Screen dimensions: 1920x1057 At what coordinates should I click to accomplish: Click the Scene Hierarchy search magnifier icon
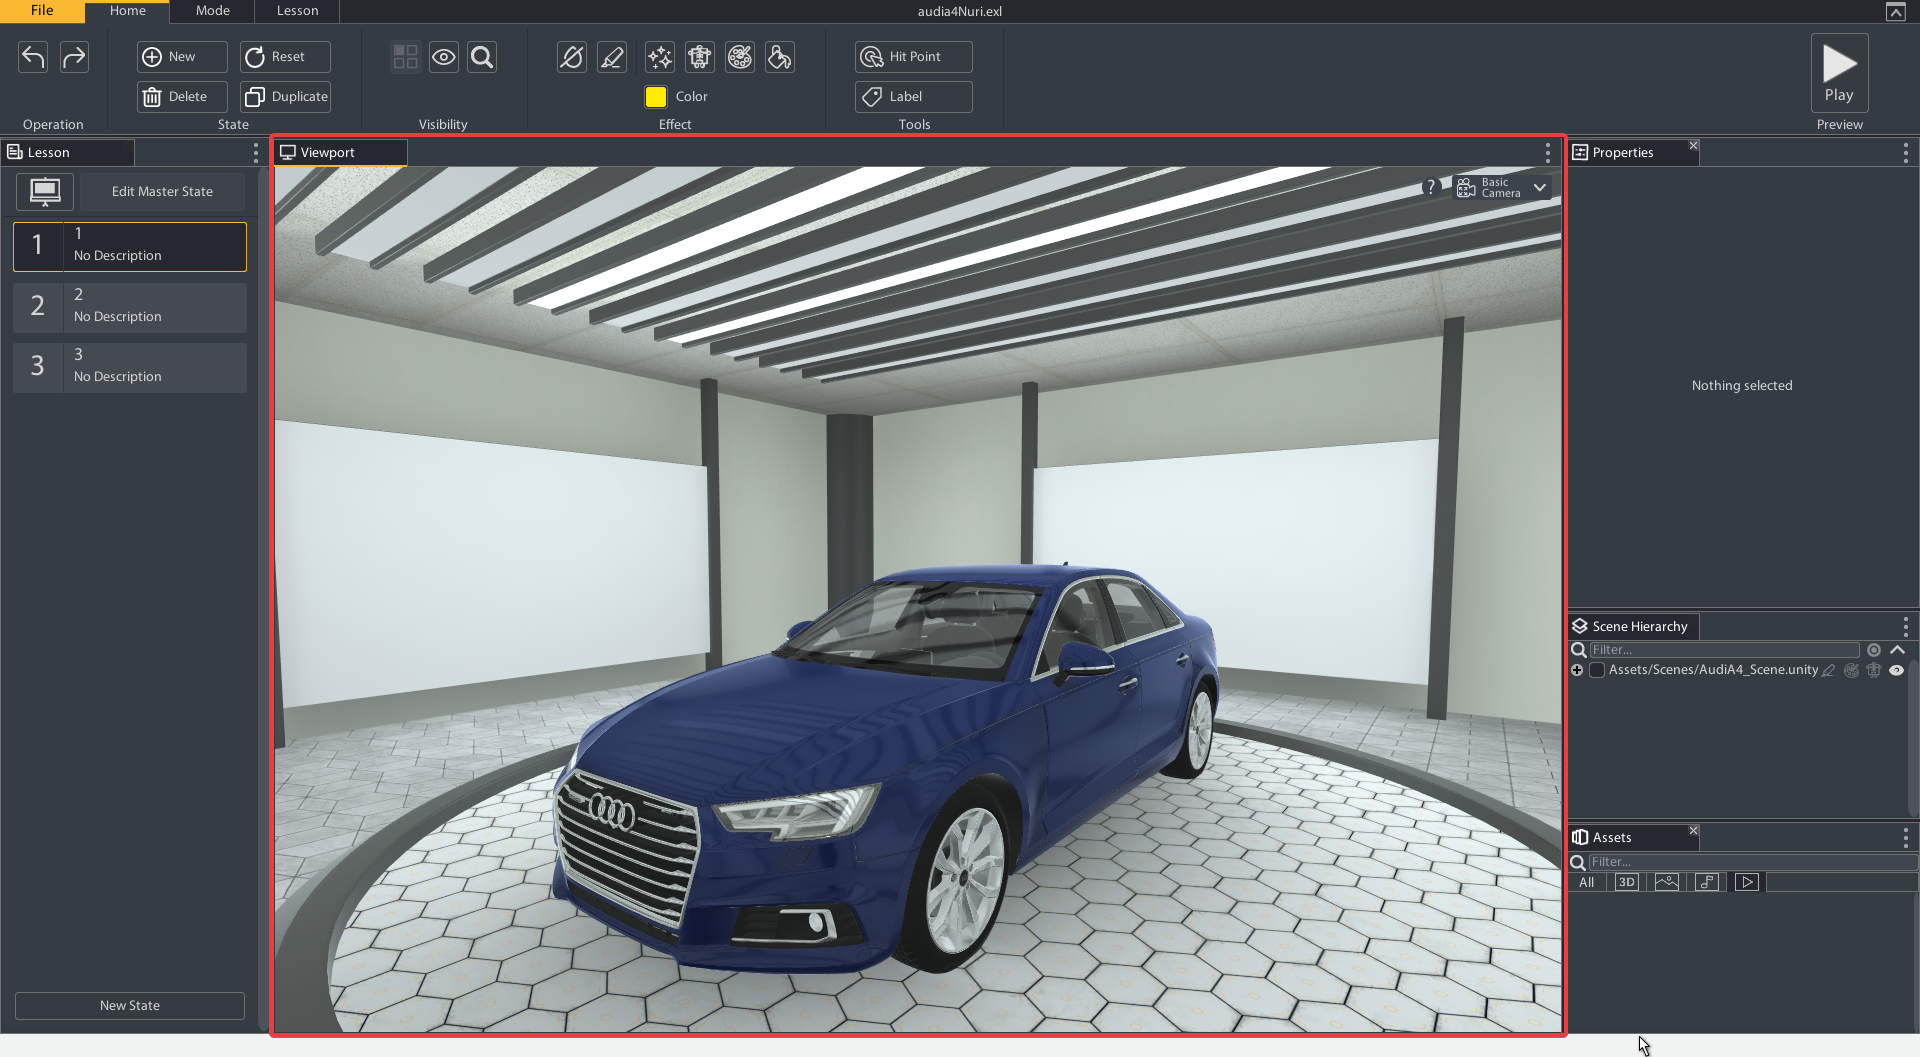1579,650
